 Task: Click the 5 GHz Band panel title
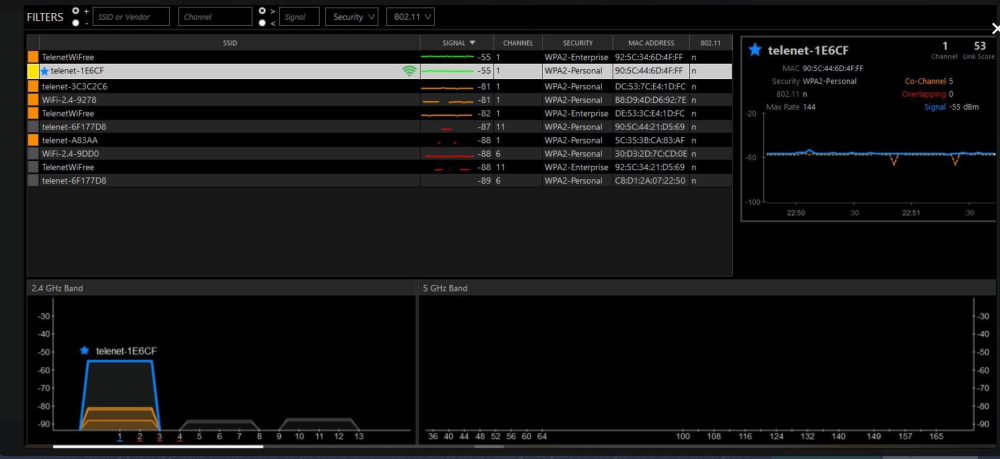[445, 288]
